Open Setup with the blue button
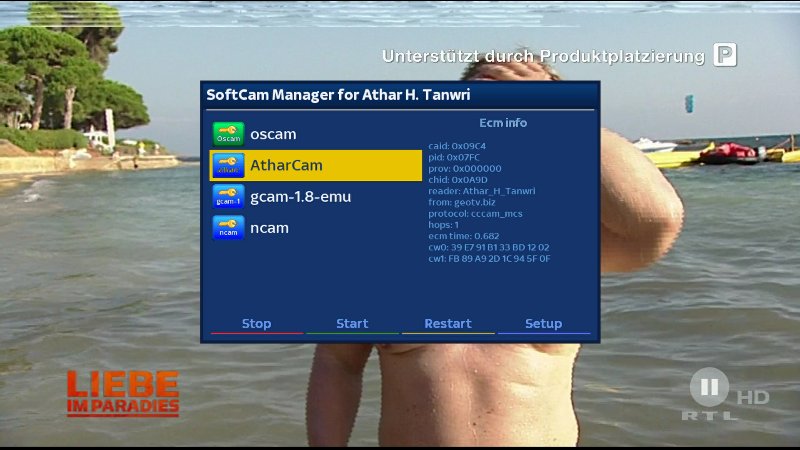 click(x=543, y=324)
